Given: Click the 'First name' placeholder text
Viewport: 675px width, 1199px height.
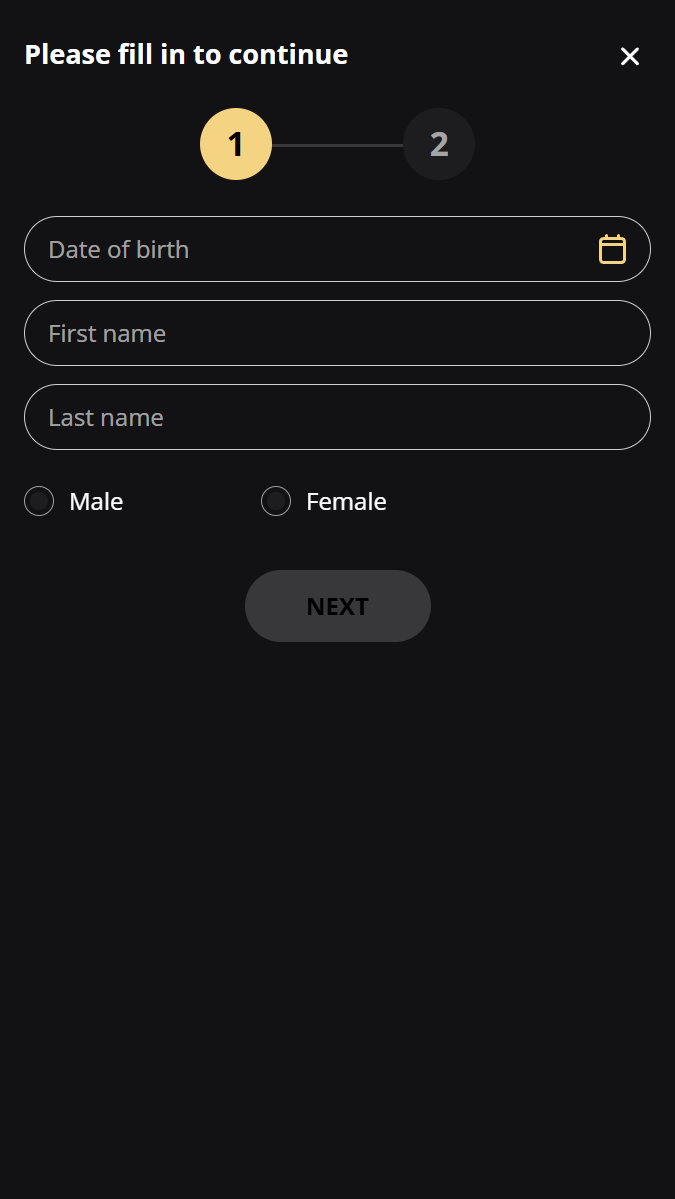Looking at the screenshot, I should click(x=107, y=334).
